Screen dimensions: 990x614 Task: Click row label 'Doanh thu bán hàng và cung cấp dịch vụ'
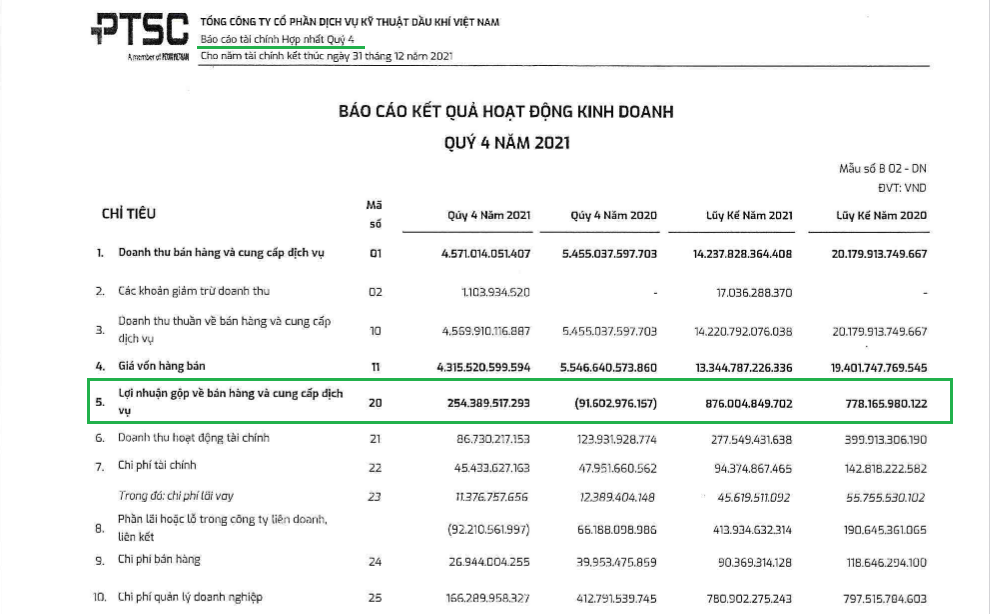click(221, 253)
